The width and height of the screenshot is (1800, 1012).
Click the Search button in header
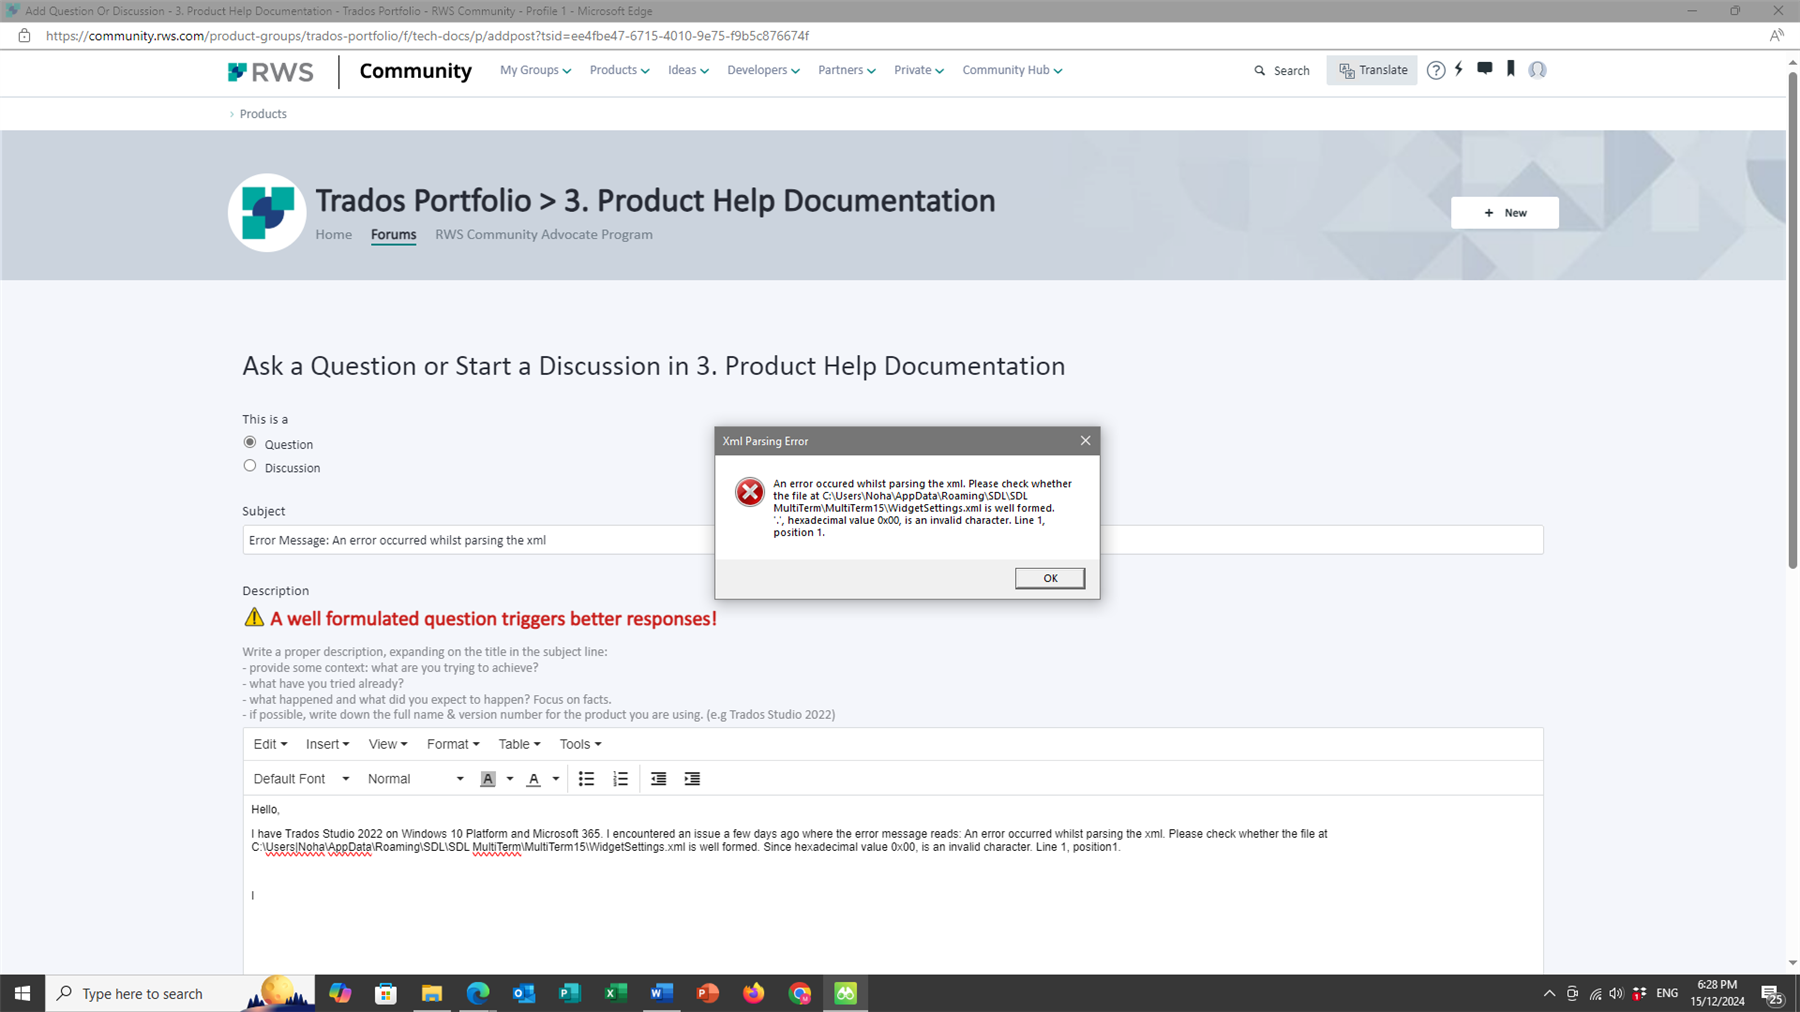[x=1282, y=70]
